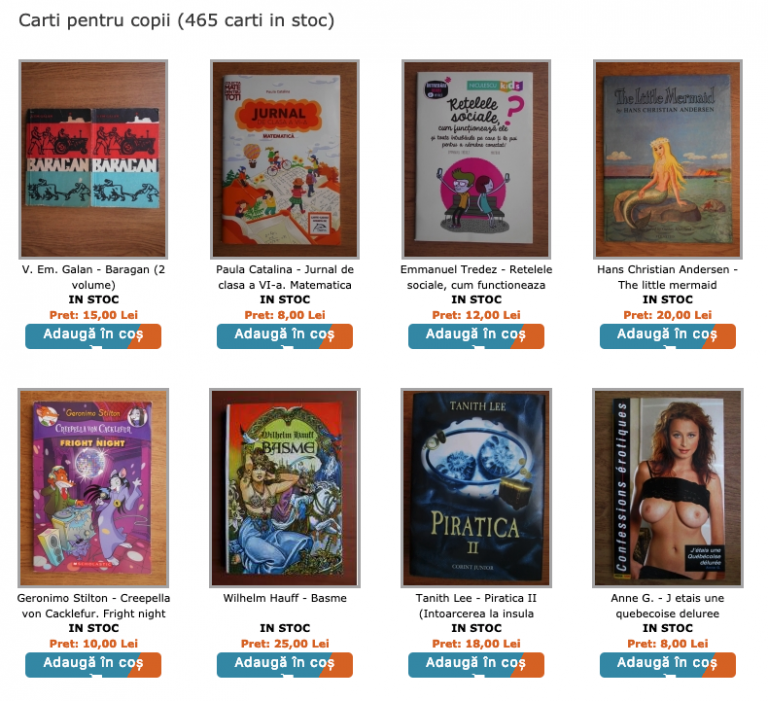Add Geronimo Stilton Fright night to cart
The height and width of the screenshot is (701, 768).
(93, 665)
